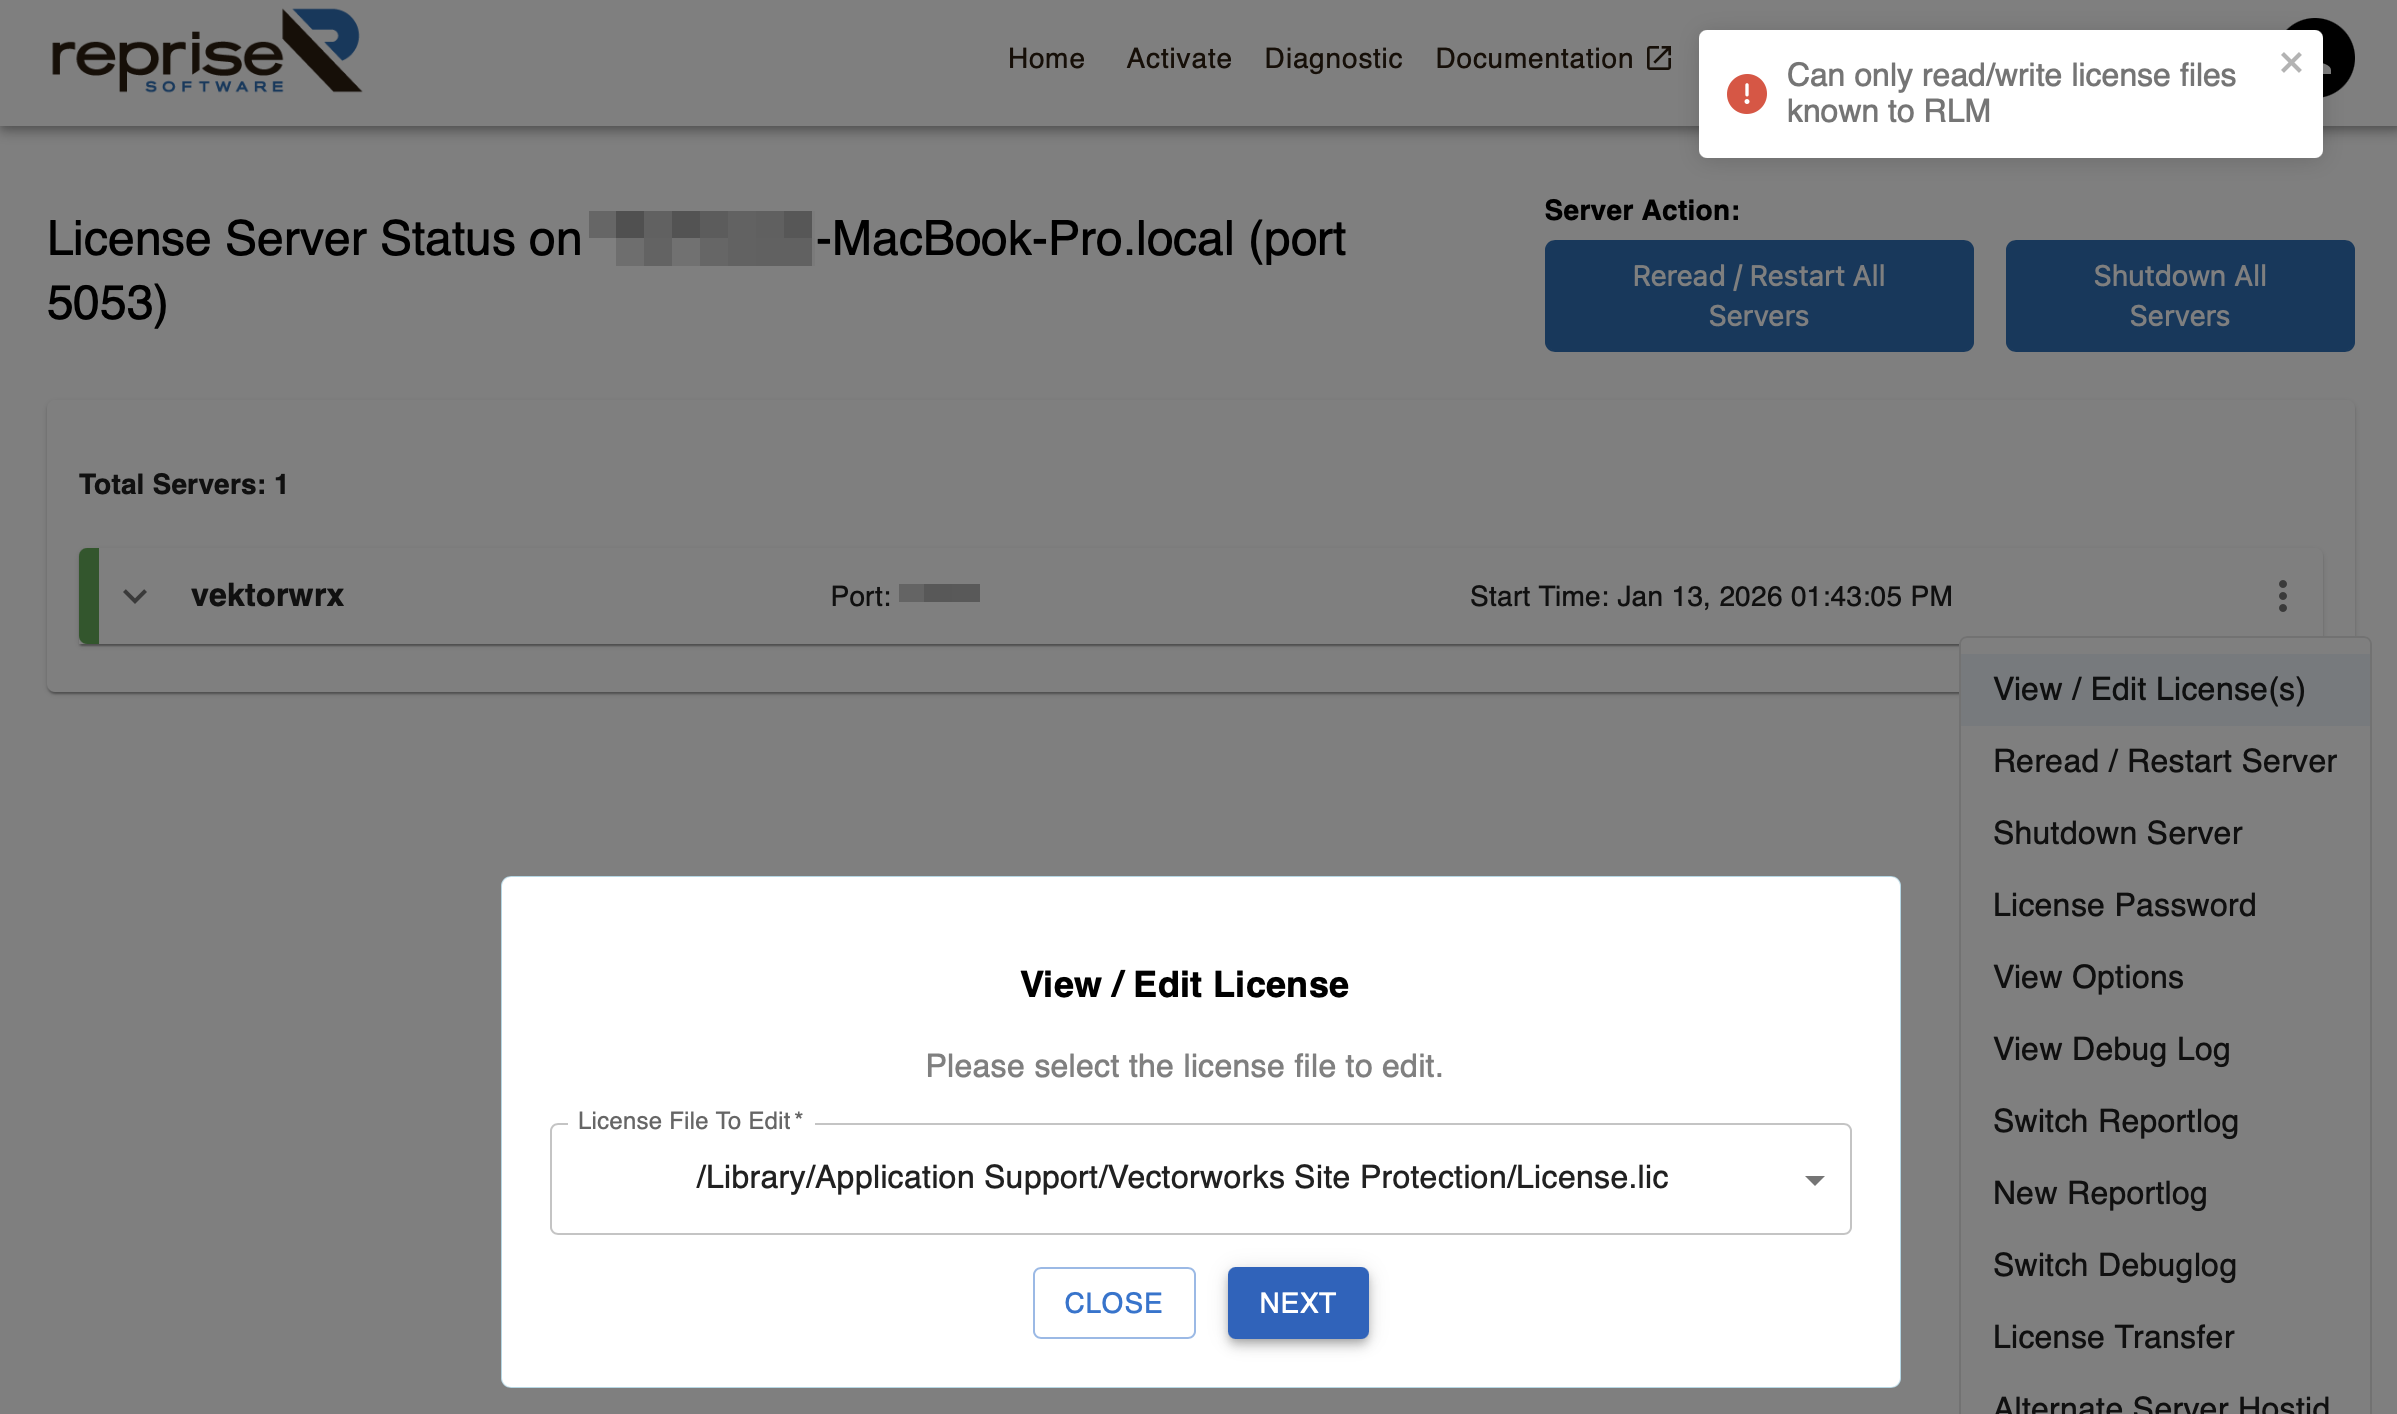Open the Activate page
The height and width of the screenshot is (1414, 2397).
click(x=1178, y=59)
